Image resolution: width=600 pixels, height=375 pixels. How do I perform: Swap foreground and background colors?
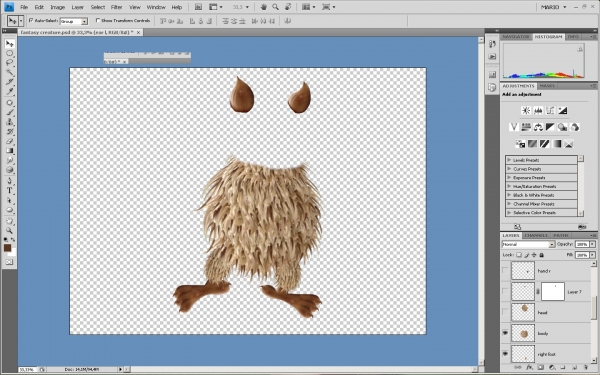(x=13, y=240)
